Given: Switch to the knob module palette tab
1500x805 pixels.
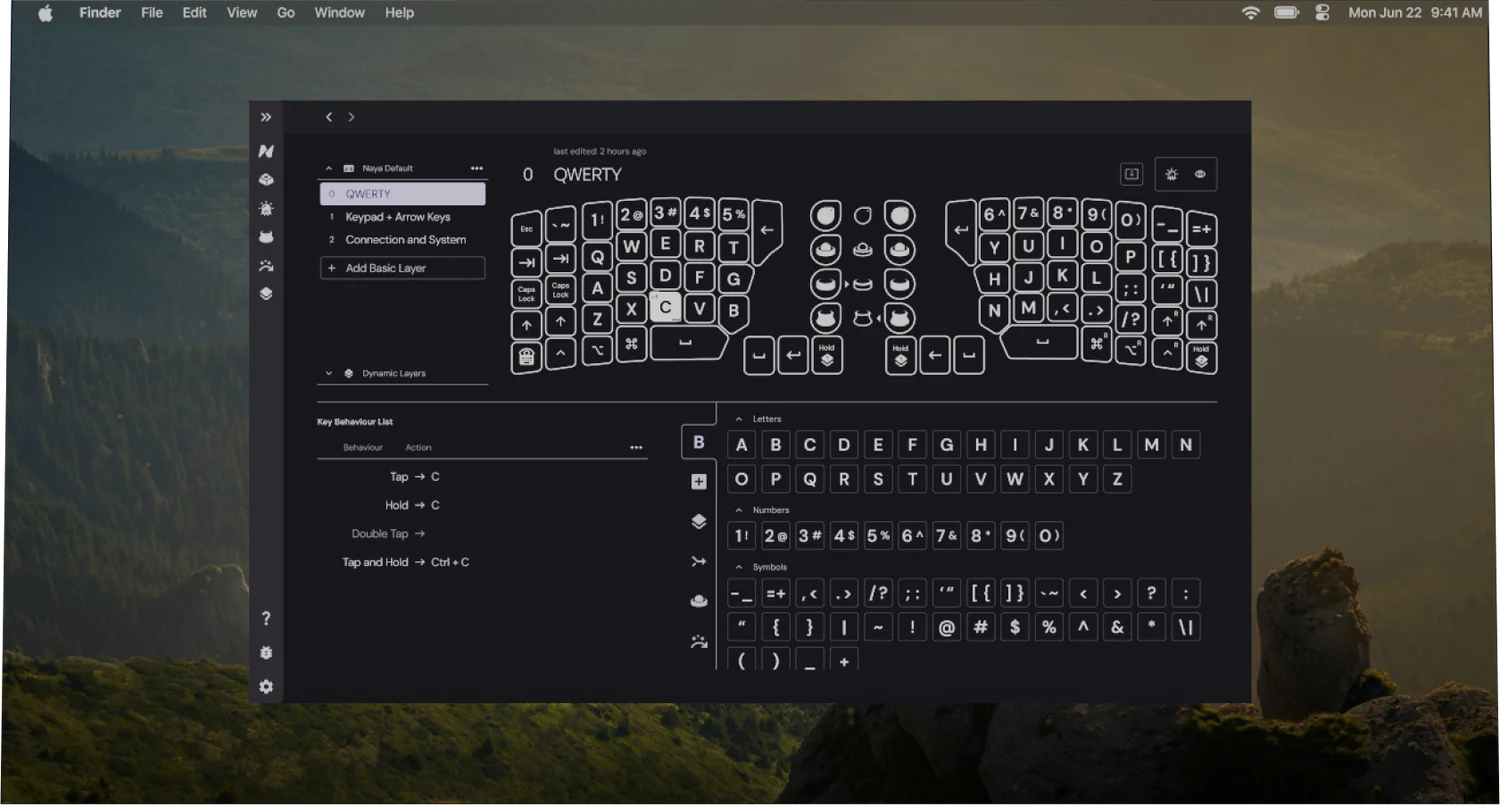Looking at the screenshot, I should pyautogui.click(x=699, y=601).
